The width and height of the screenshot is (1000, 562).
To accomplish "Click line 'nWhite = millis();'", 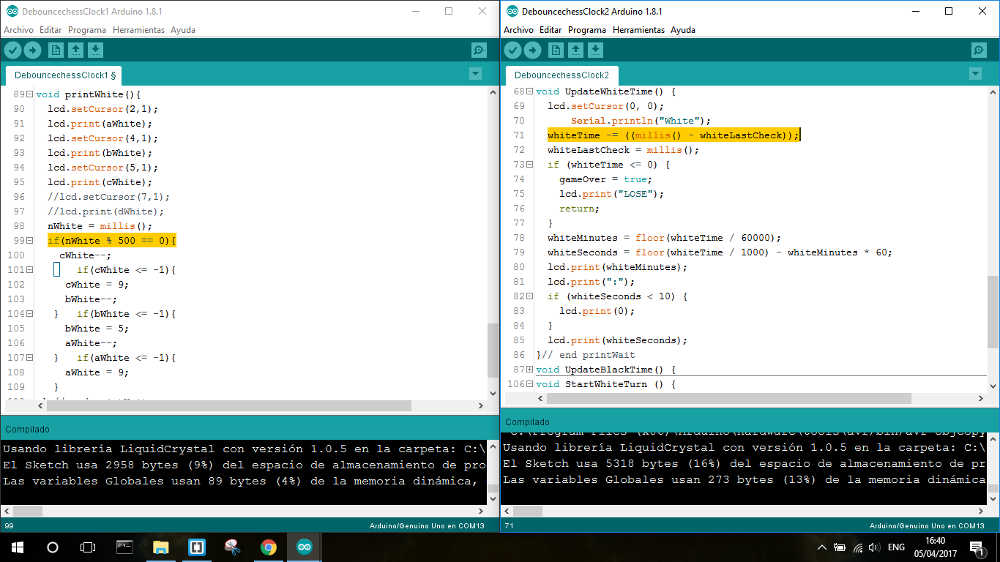I will click(99, 226).
